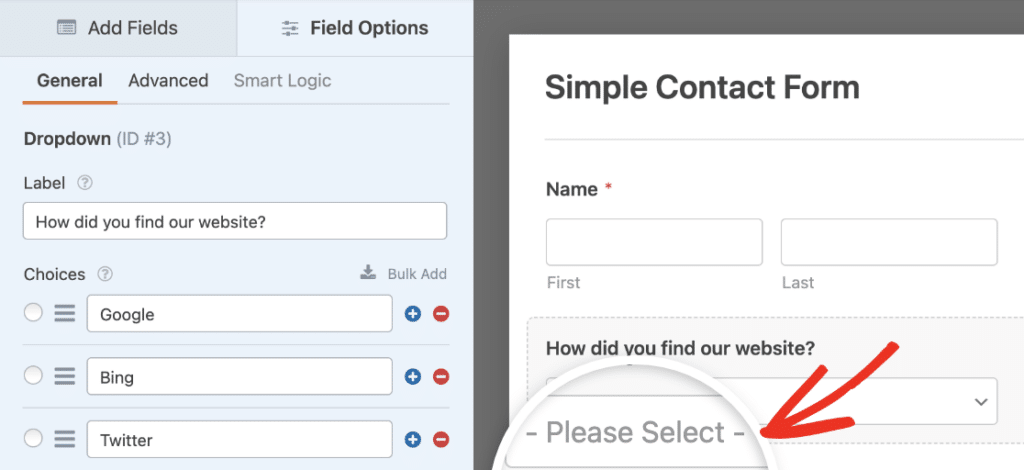Grab the Google choice reorder handle
Screen dimensions: 1024x470
point(65,313)
